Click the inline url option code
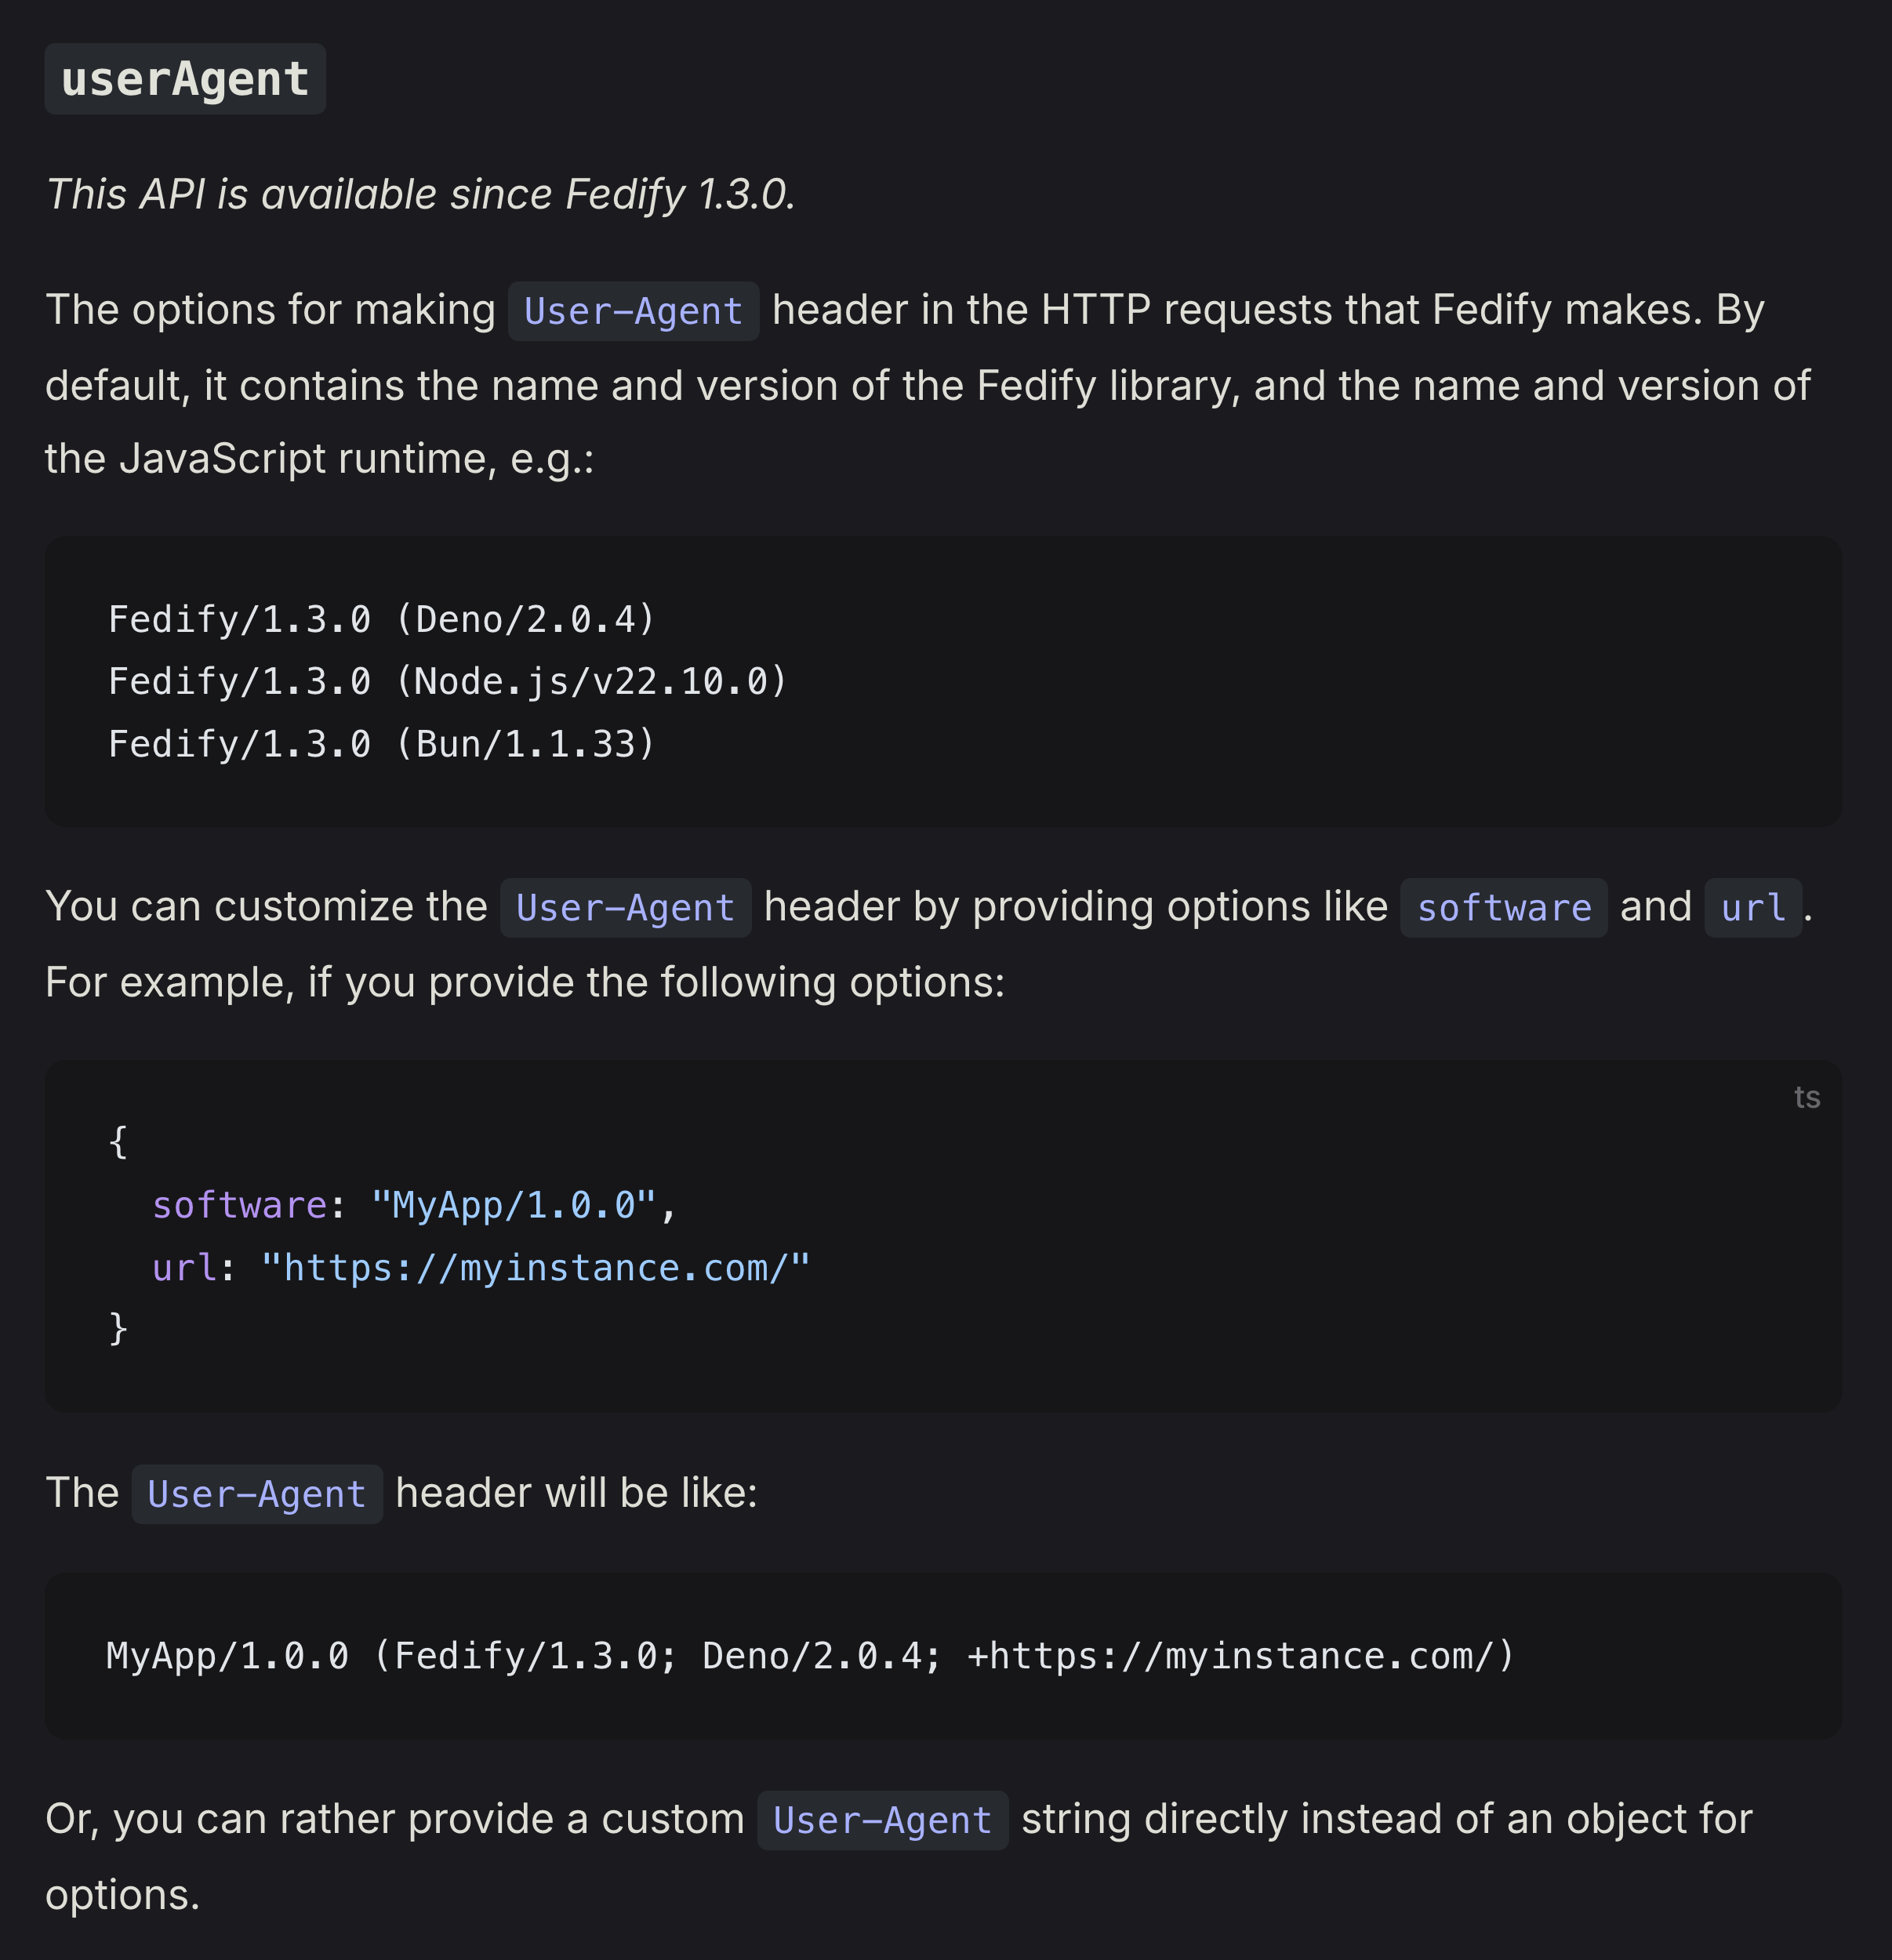This screenshot has height=1960, width=1892. click(1752, 908)
